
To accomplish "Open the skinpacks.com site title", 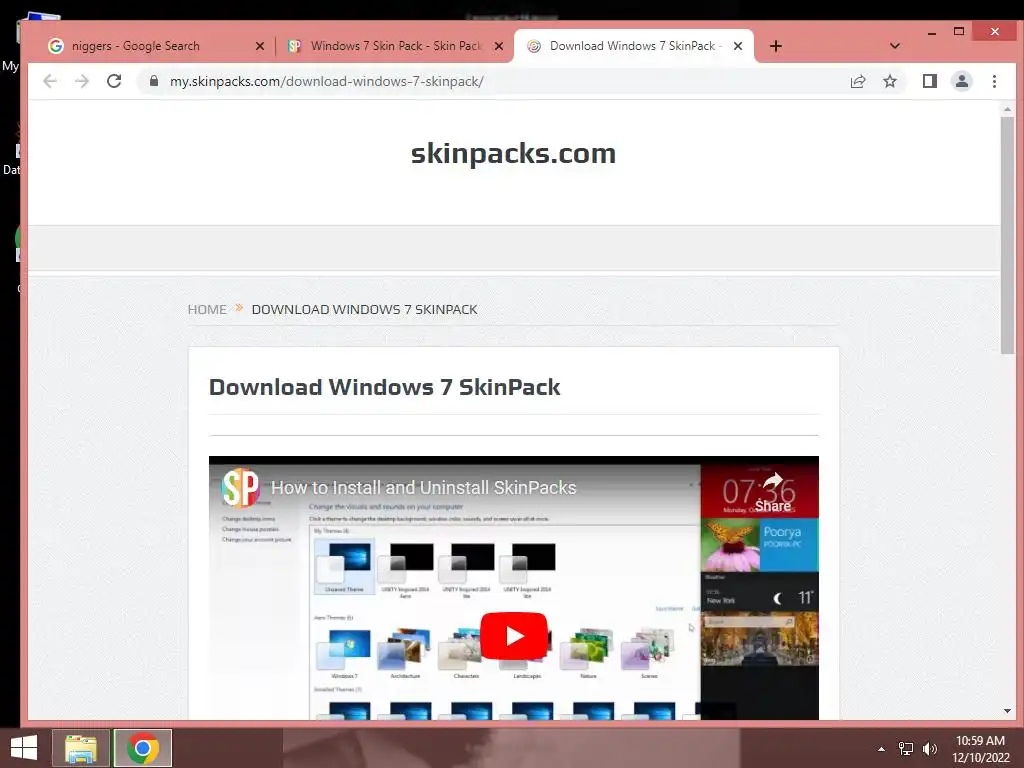I will point(513,153).
